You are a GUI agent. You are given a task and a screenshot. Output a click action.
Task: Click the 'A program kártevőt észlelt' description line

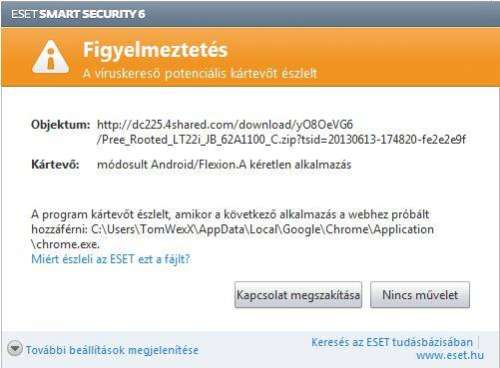click(x=230, y=214)
